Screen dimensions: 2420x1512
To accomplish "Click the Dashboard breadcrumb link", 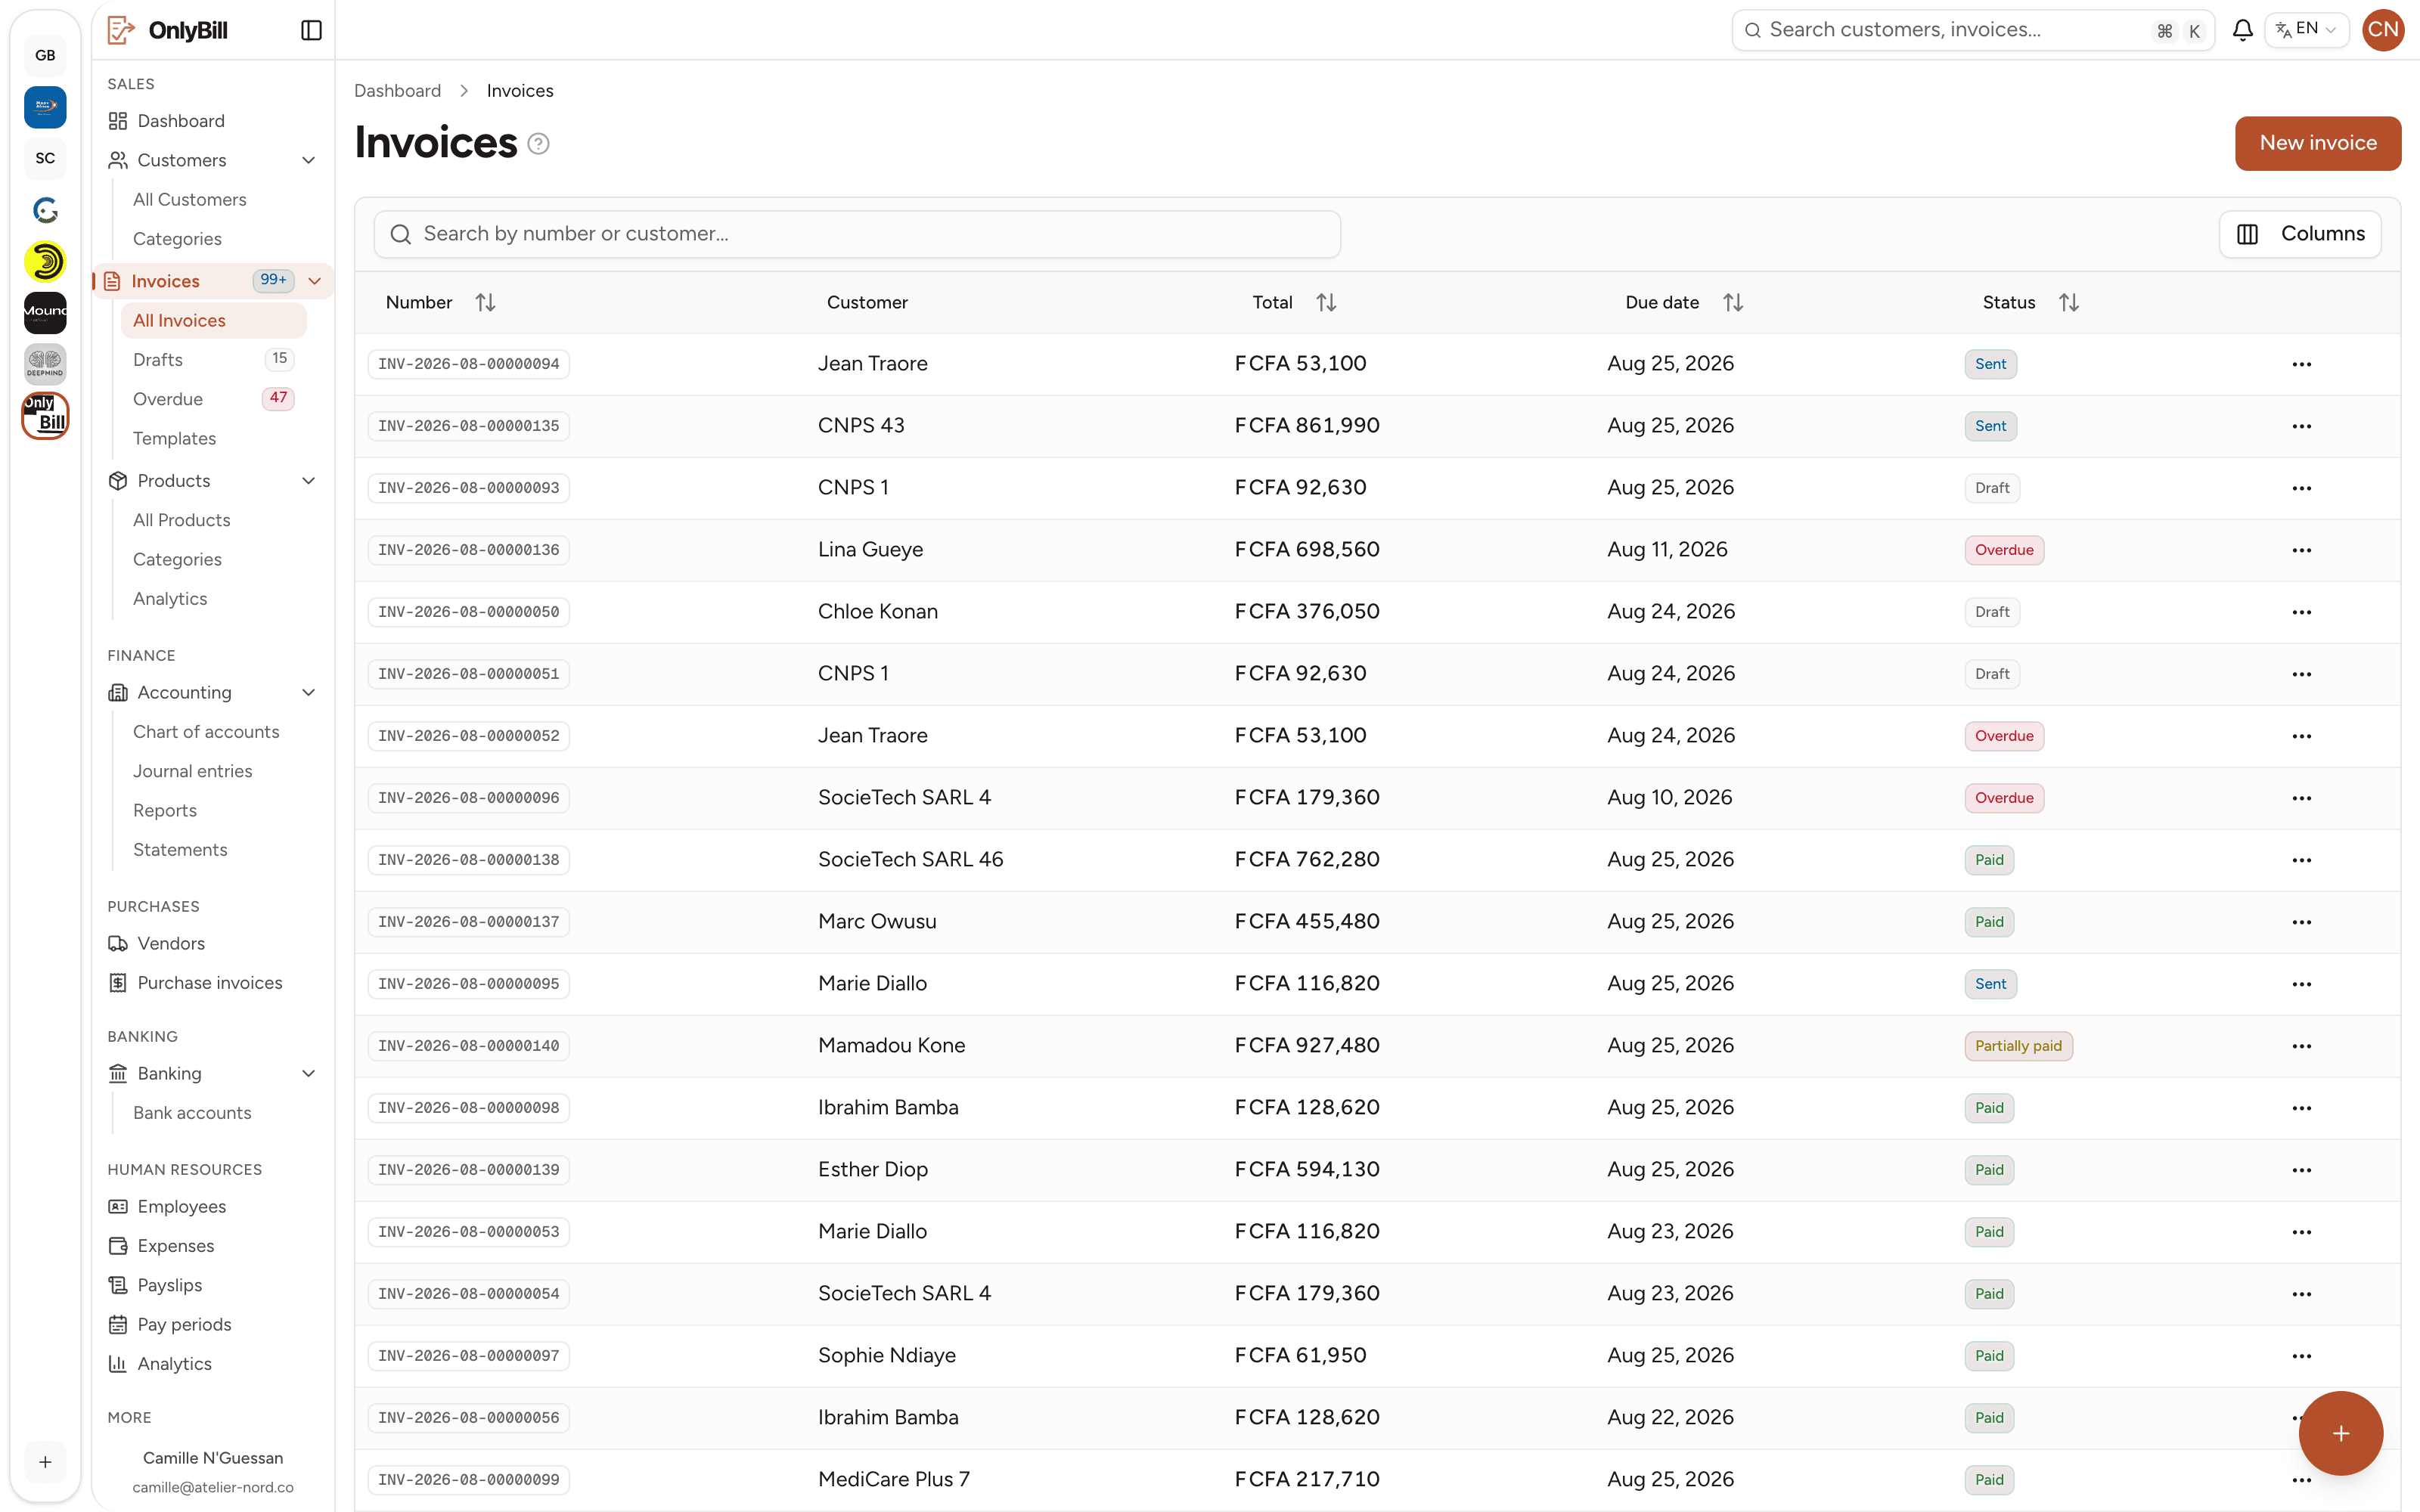I will [x=397, y=91].
